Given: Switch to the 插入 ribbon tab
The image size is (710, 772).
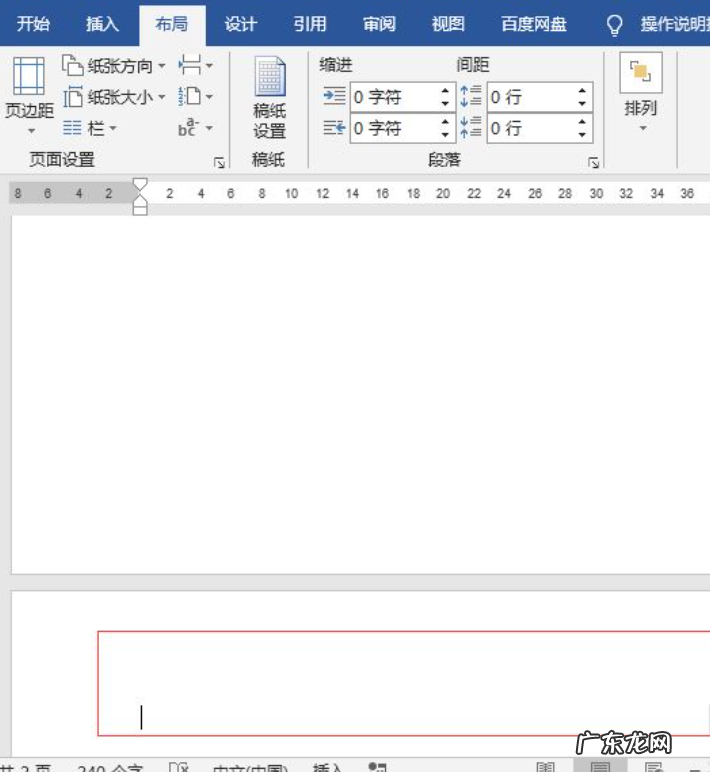Looking at the screenshot, I should (x=102, y=24).
